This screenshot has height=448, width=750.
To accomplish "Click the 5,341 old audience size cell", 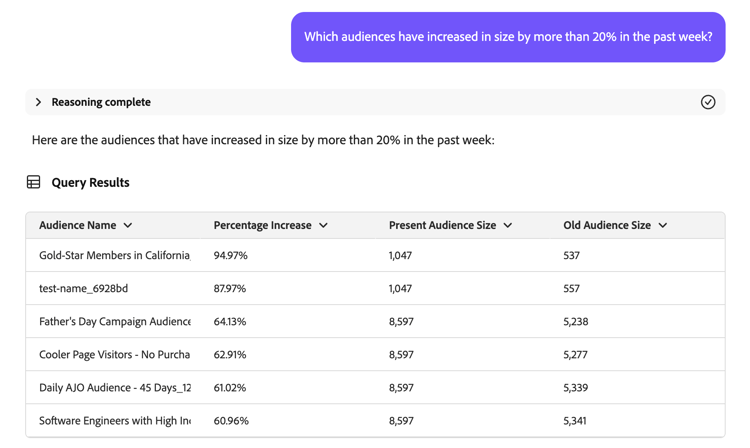I will click(x=575, y=421).
